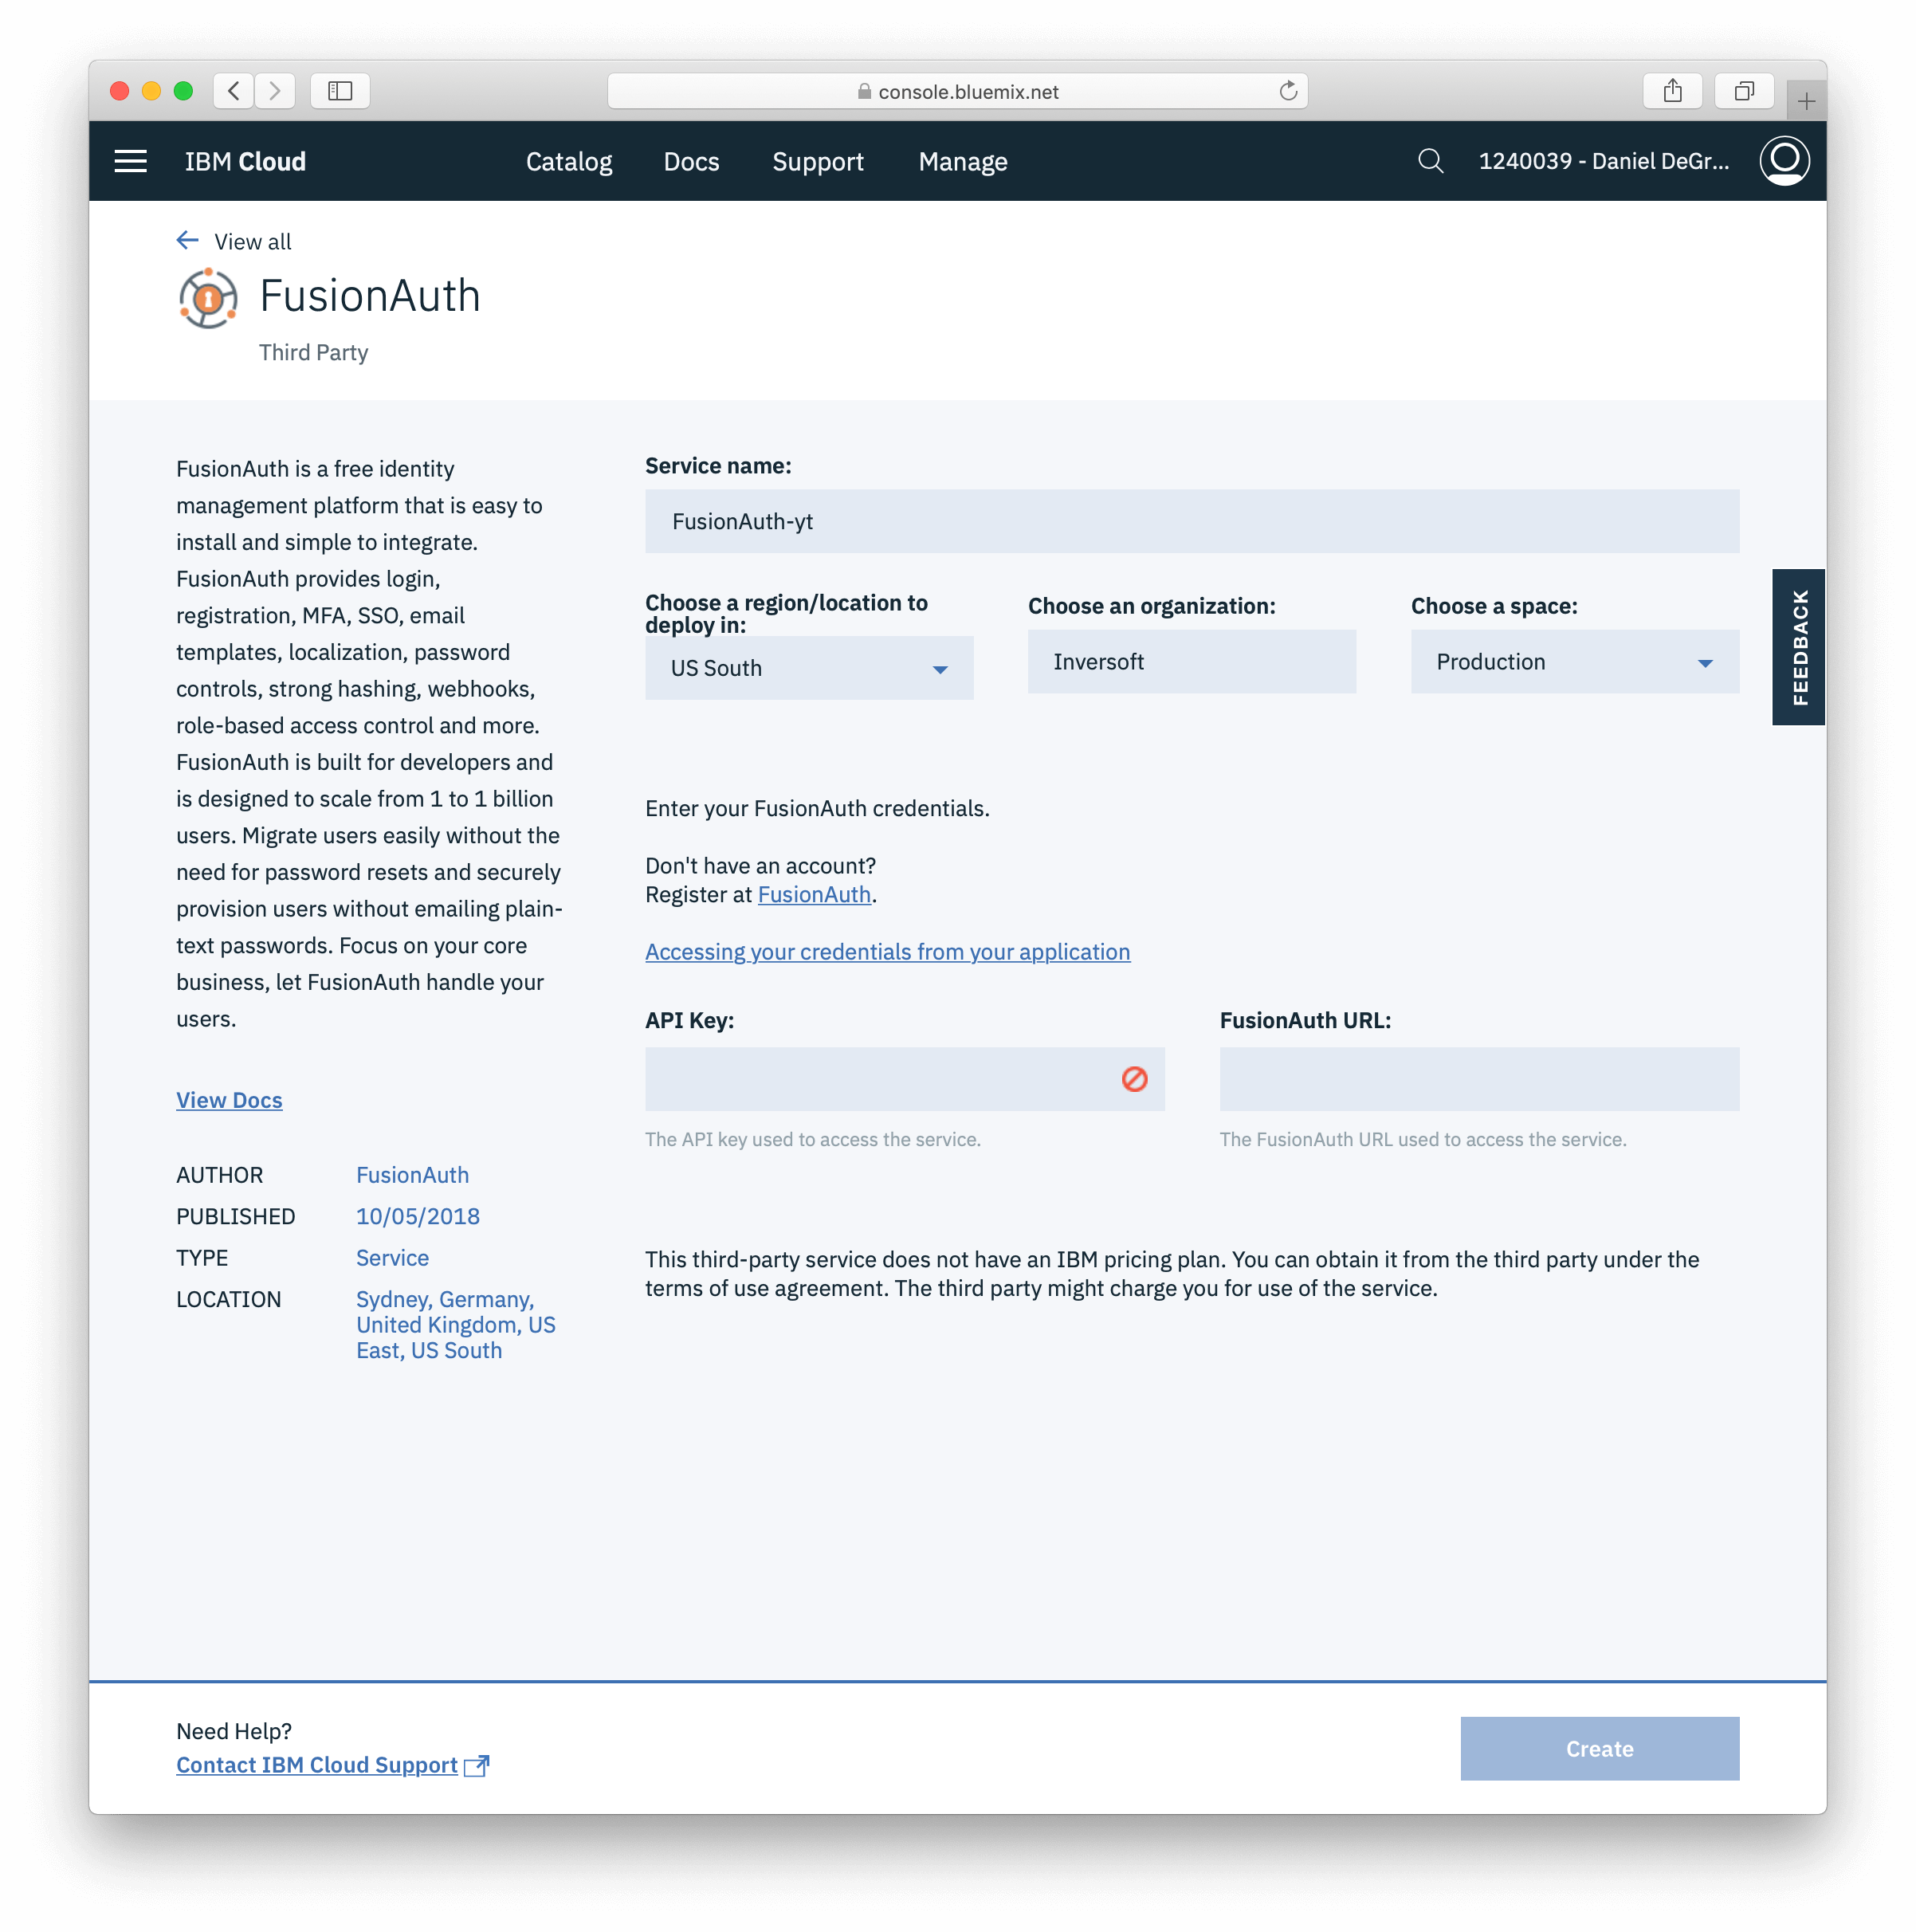The height and width of the screenshot is (1932, 1916).
Task: Open the View Docs link
Action: (x=229, y=1100)
